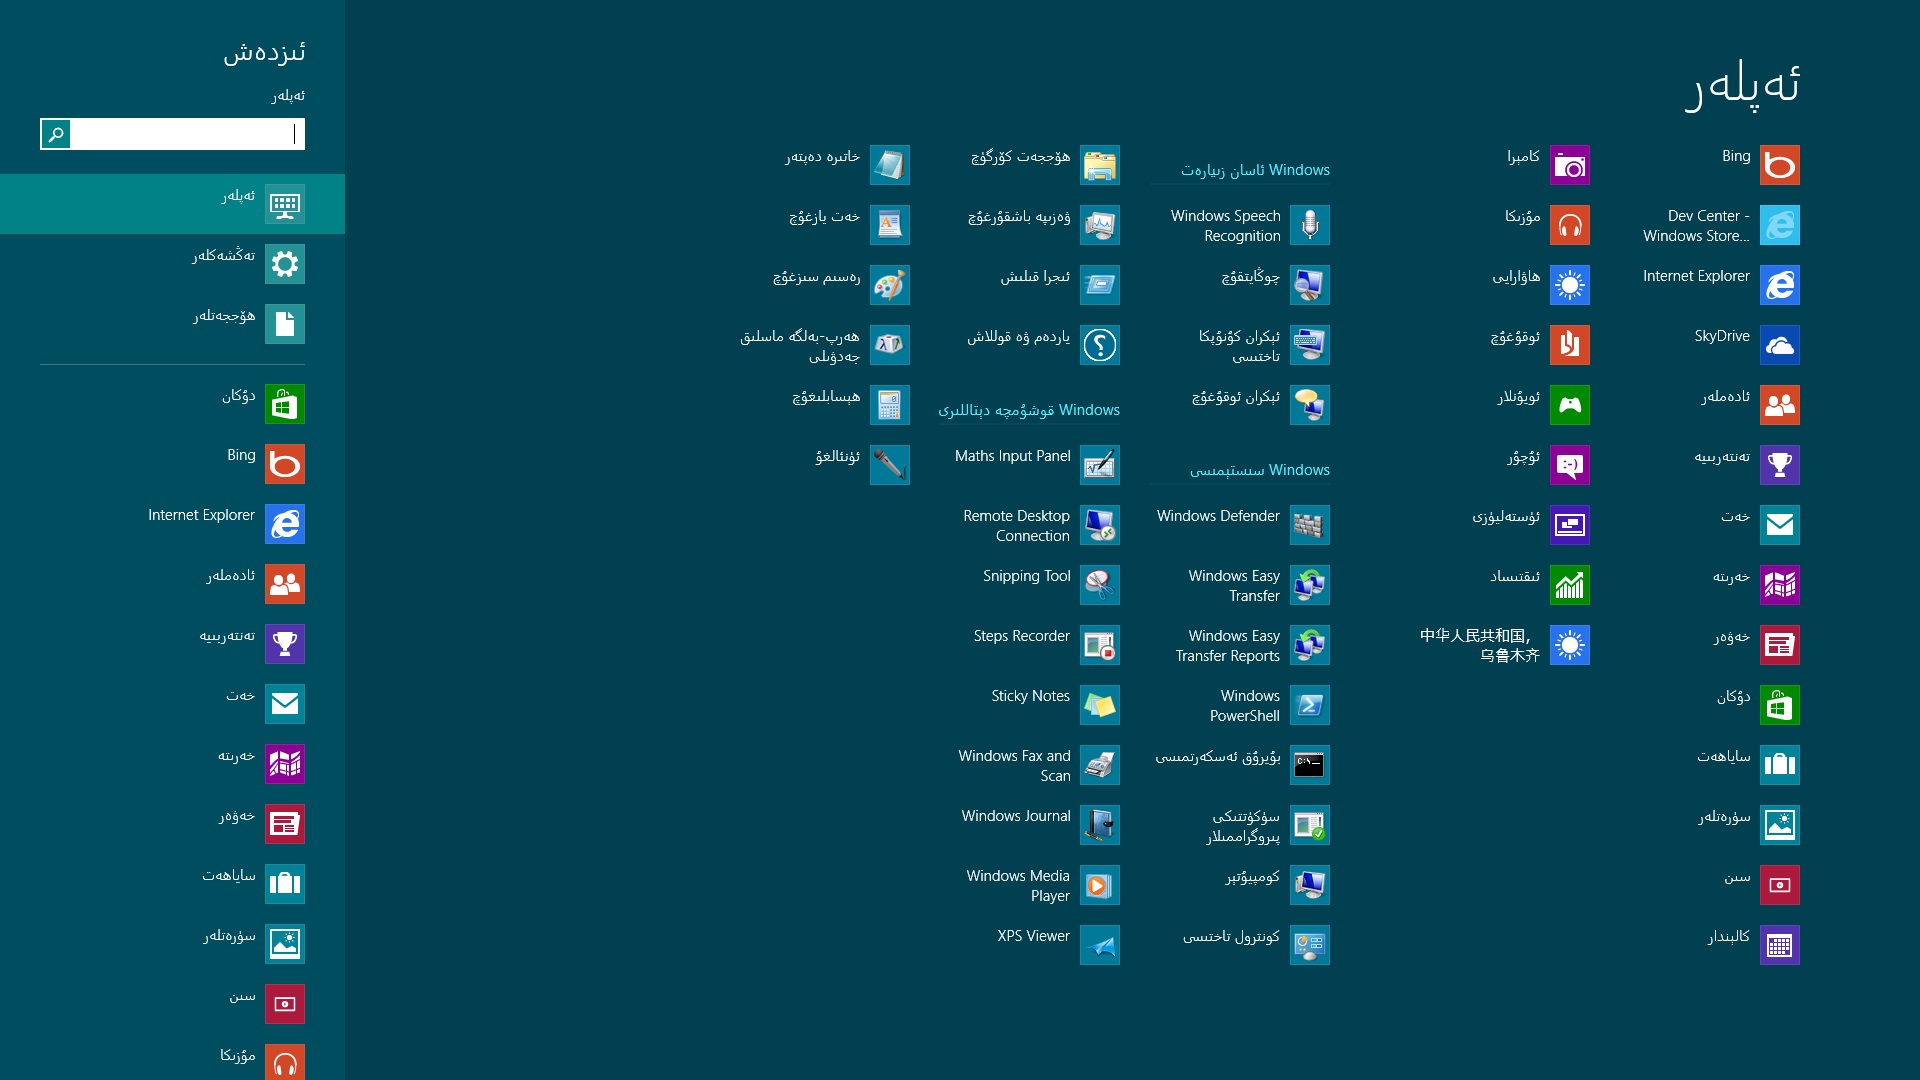Open the Xbox Games controller icon
This screenshot has width=1920, height=1080.
coord(1570,405)
